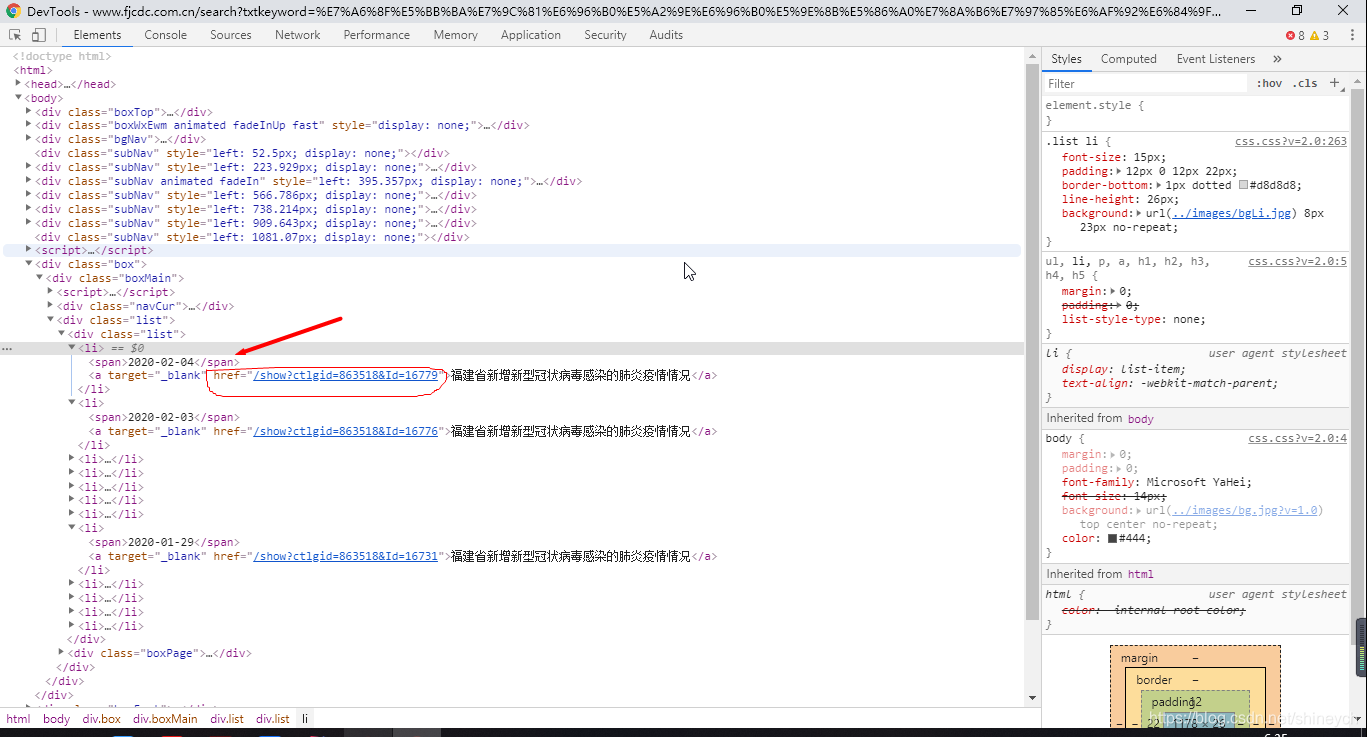Open the Application tab
1367x737 pixels.
pyautogui.click(x=531, y=35)
